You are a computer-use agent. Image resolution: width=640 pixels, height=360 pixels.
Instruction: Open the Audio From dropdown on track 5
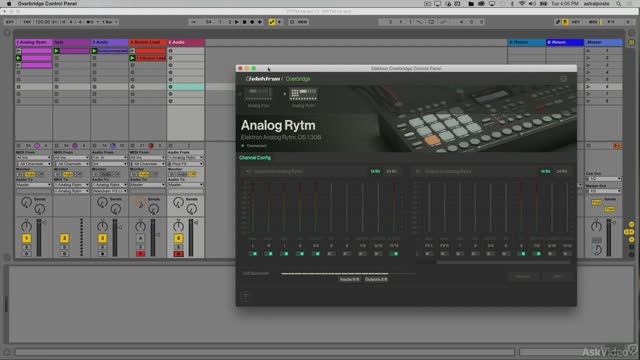click(185, 158)
